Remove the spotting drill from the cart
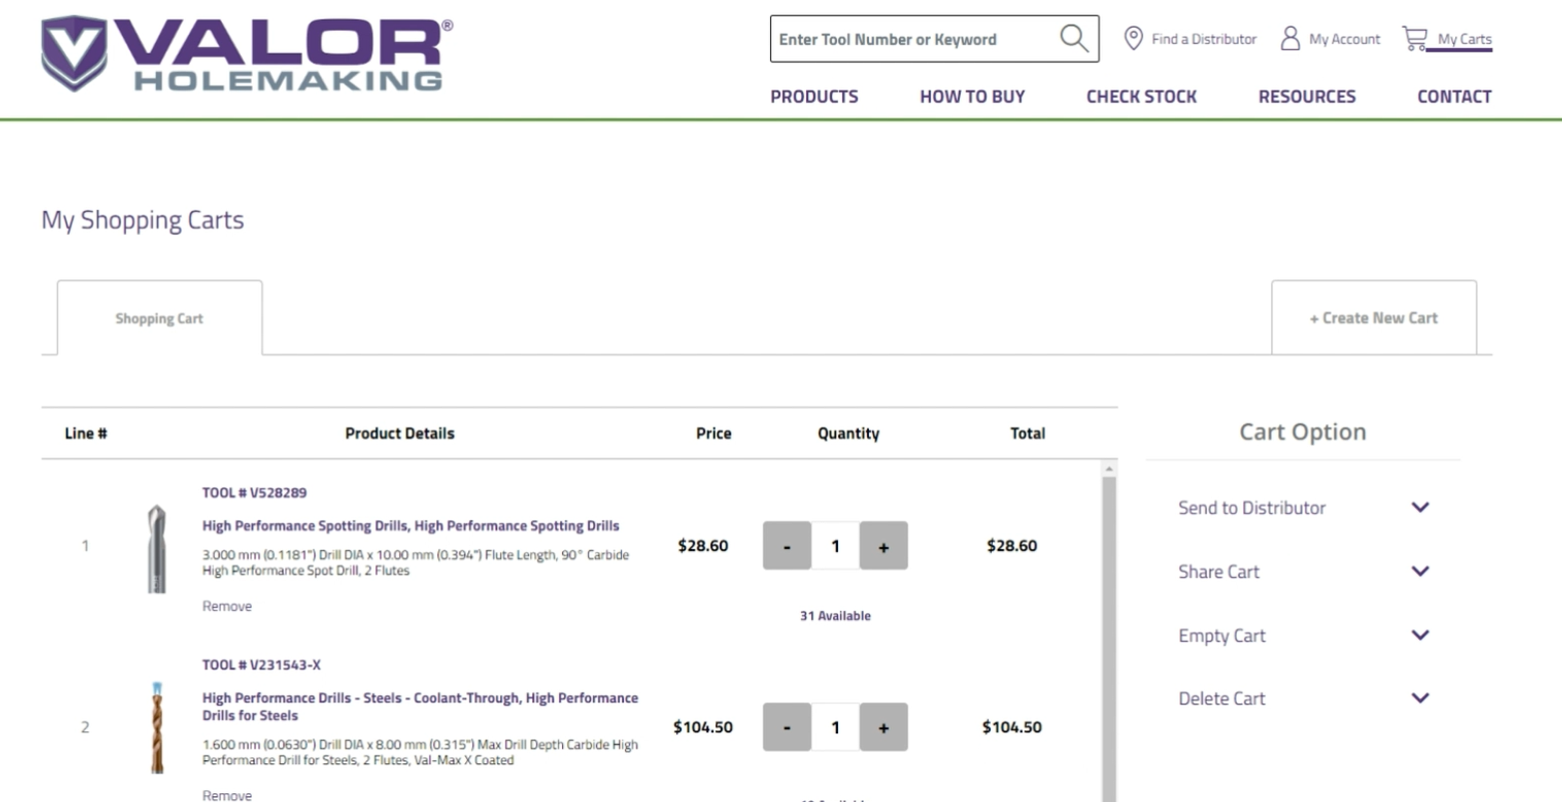 (x=226, y=605)
